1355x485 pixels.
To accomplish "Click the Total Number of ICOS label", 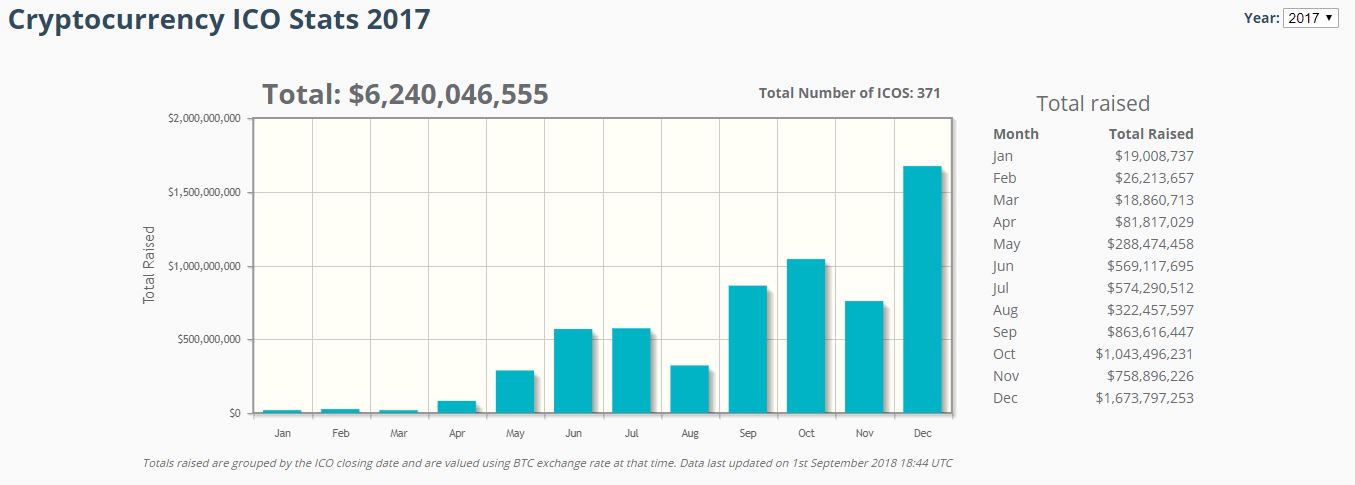I will pos(850,93).
